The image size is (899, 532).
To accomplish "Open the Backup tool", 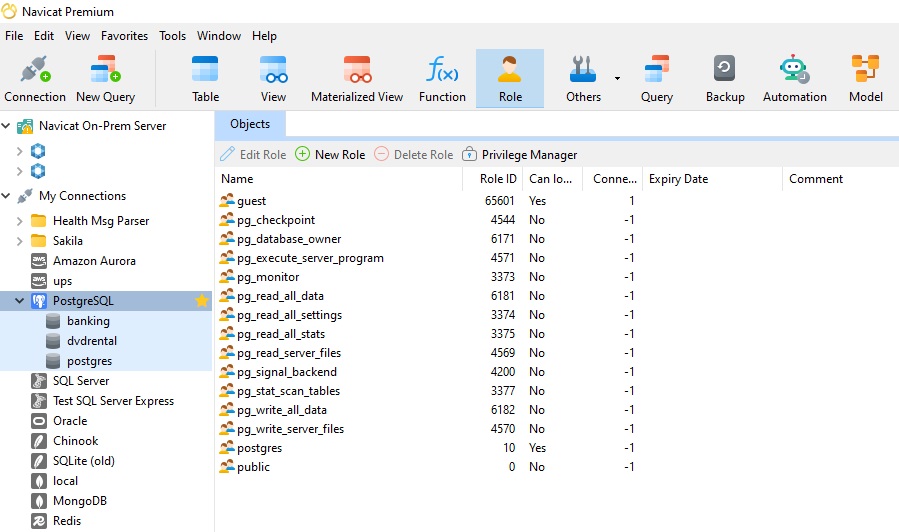I will (725, 79).
